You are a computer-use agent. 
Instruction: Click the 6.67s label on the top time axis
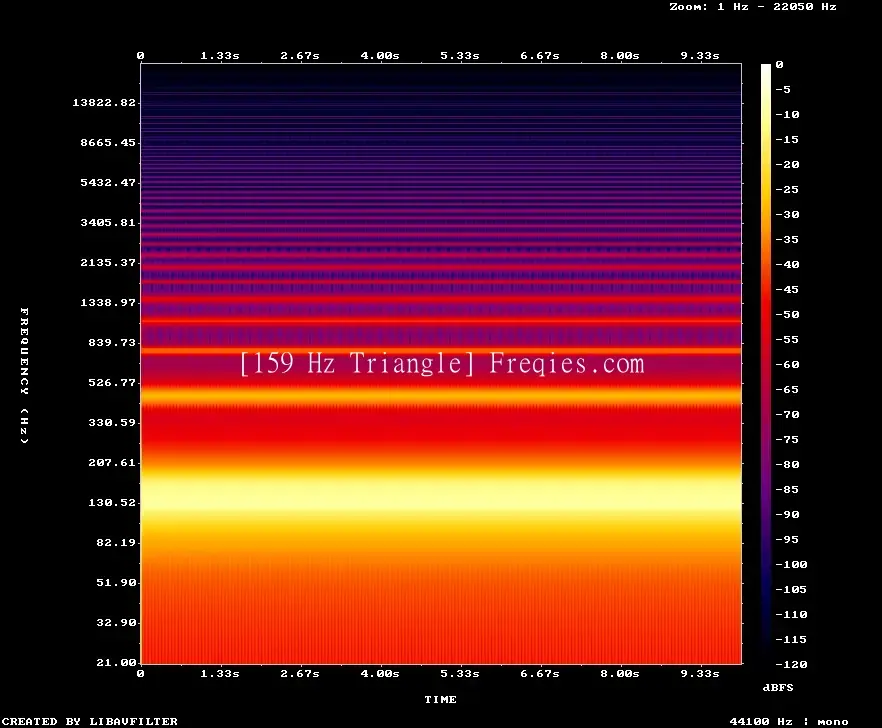(x=539, y=56)
